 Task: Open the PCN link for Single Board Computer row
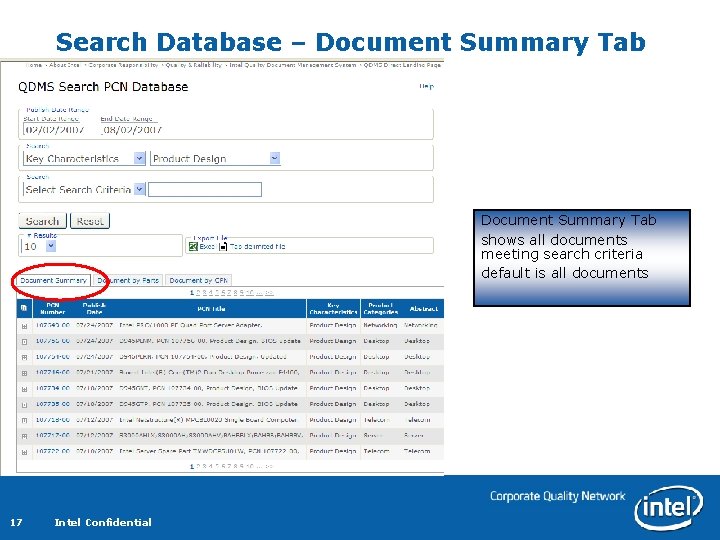coord(53,420)
